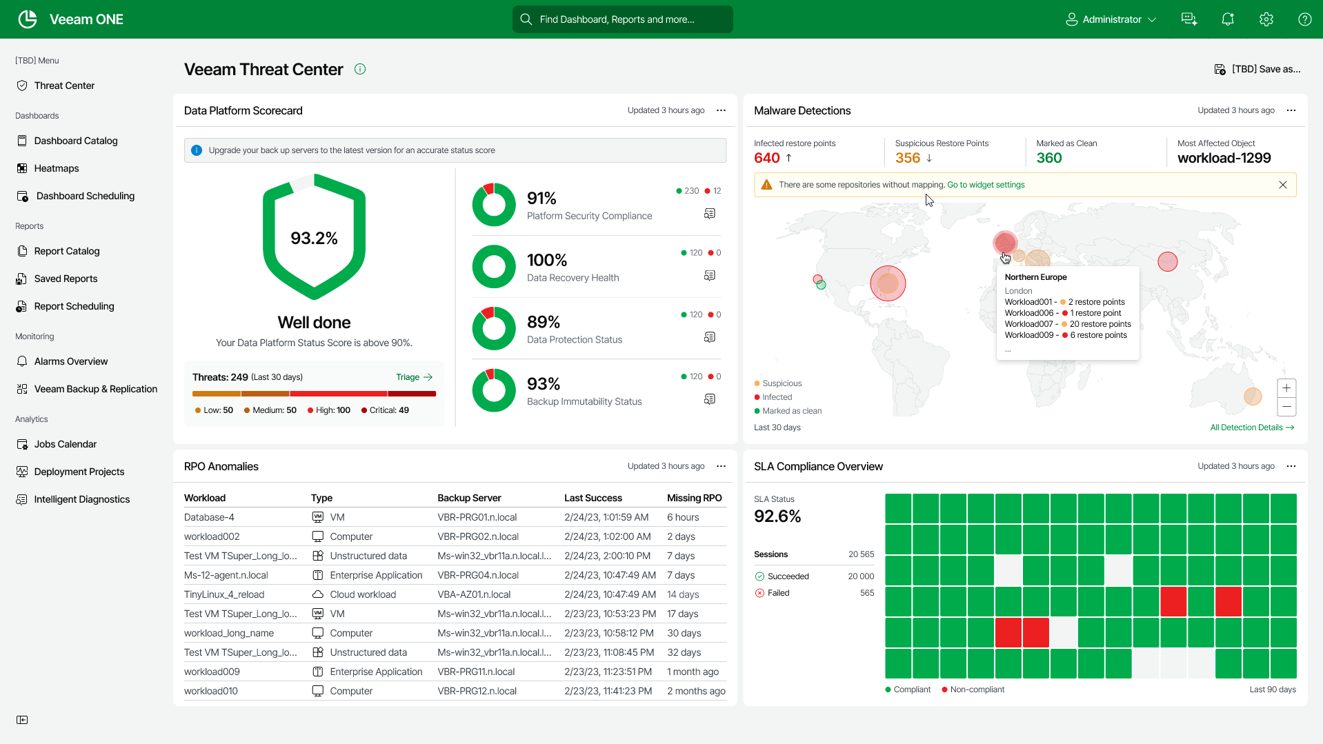Viewport: 1323px width, 744px height.
Task: Click the info icon beside Veeam Threat Center
Action: point(360,69)
